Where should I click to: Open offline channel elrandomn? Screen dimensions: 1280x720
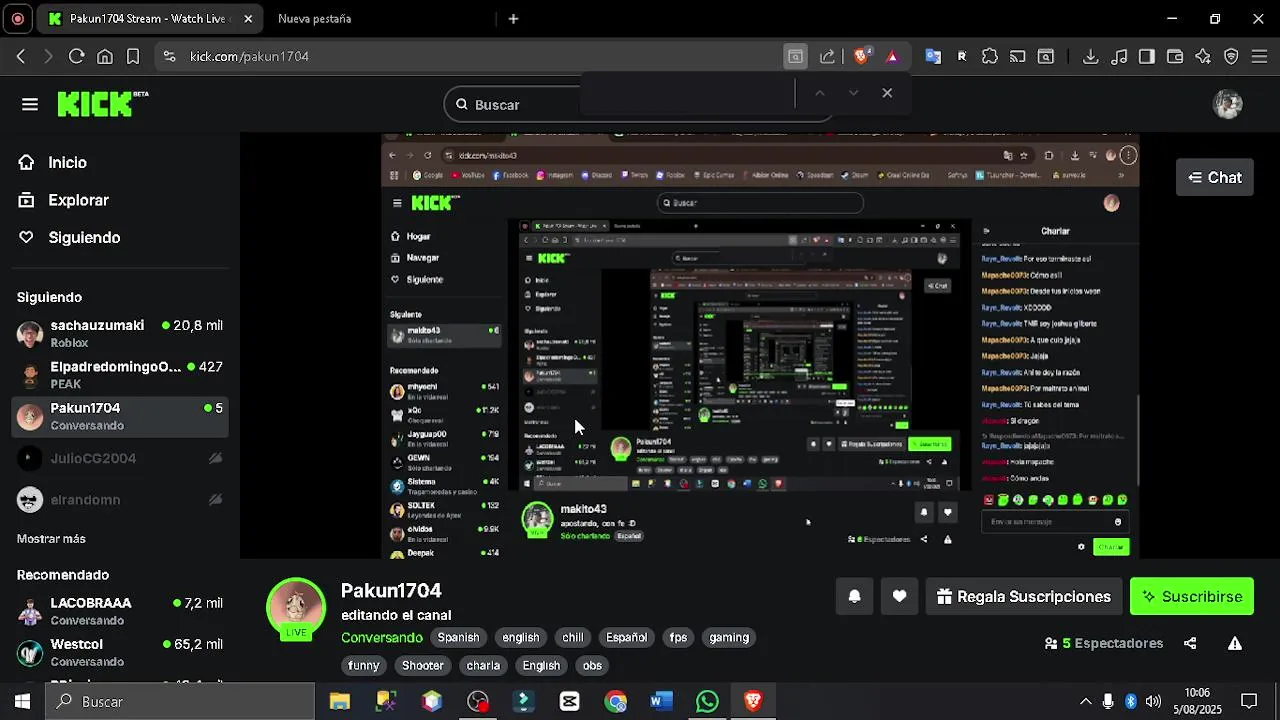point(120,499)
